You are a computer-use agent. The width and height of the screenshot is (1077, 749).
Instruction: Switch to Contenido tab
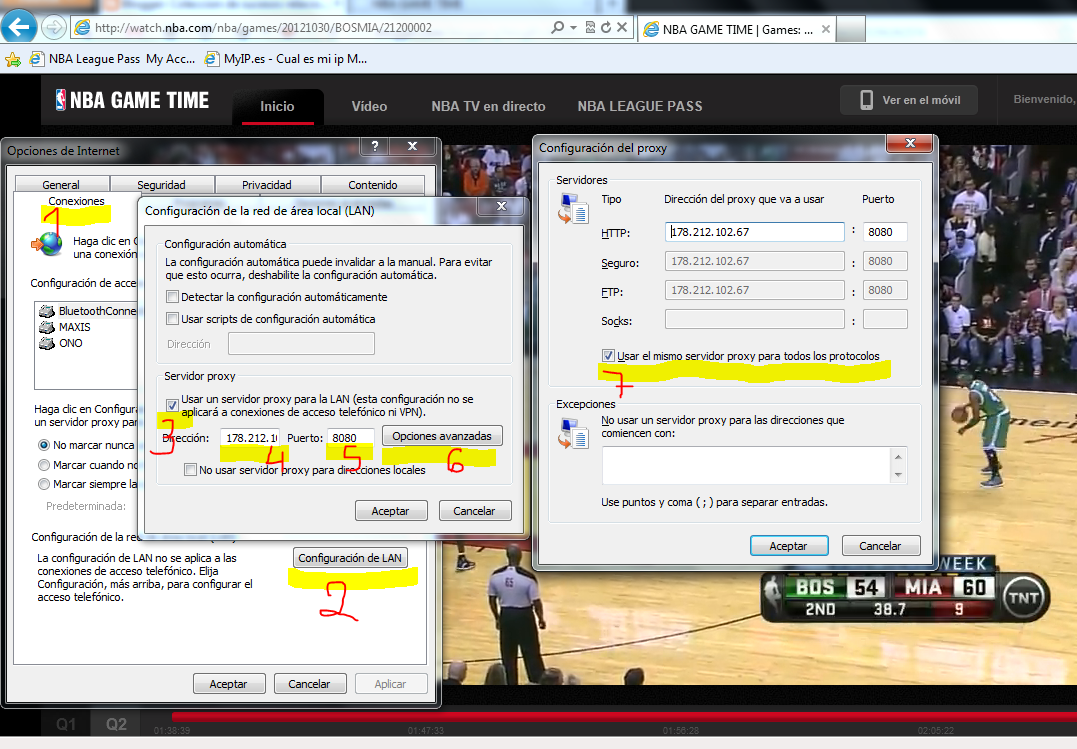pos(372,184)
